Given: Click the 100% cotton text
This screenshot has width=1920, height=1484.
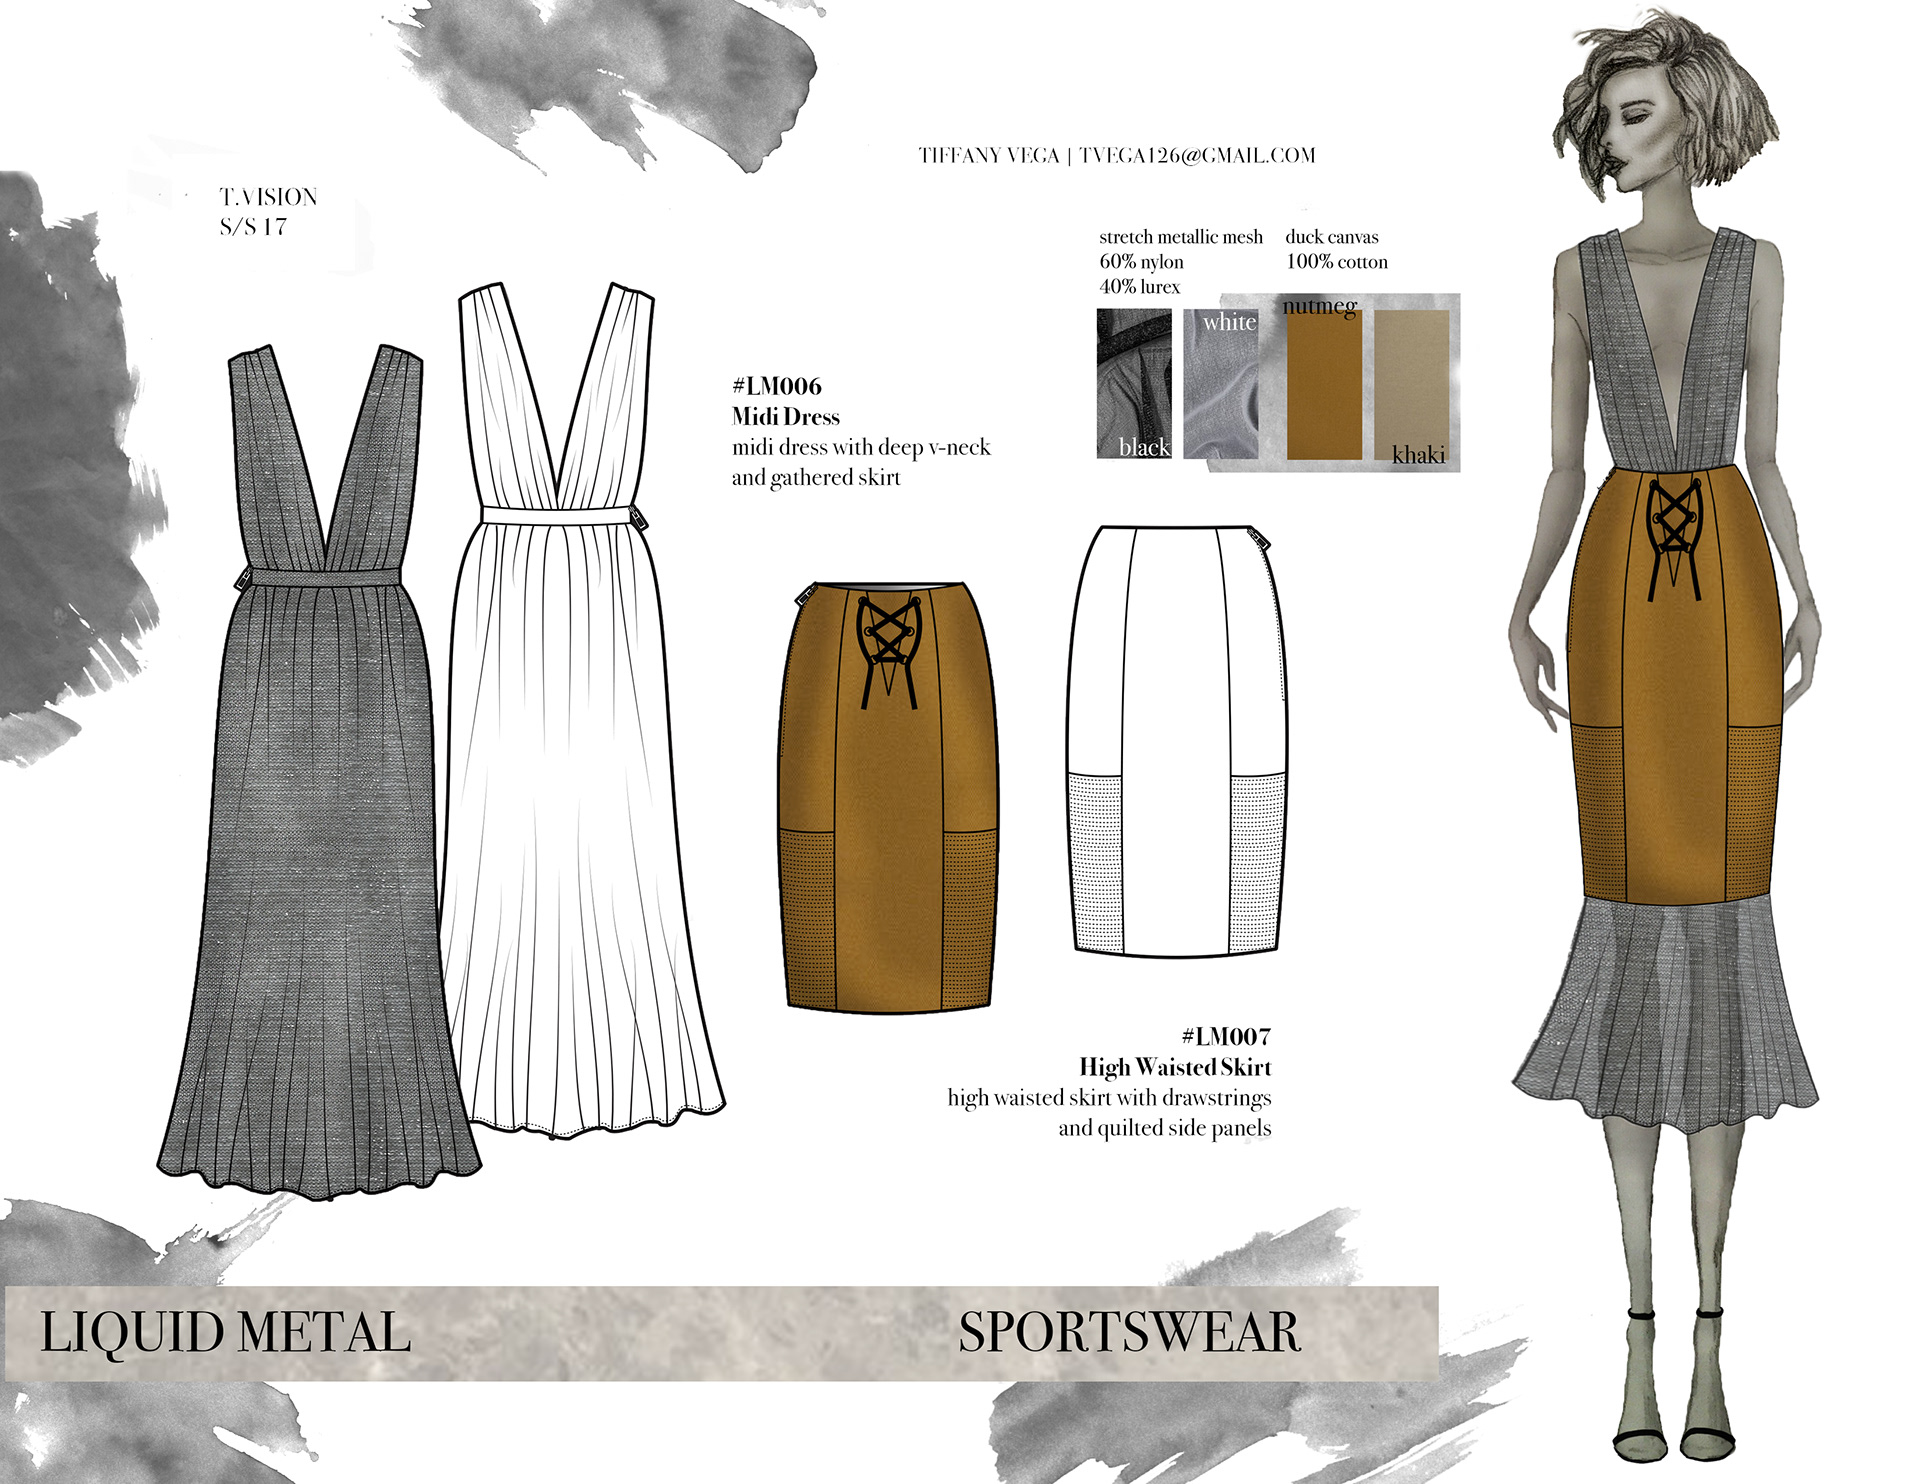Looking at the screenshot, I should 1337,262.
